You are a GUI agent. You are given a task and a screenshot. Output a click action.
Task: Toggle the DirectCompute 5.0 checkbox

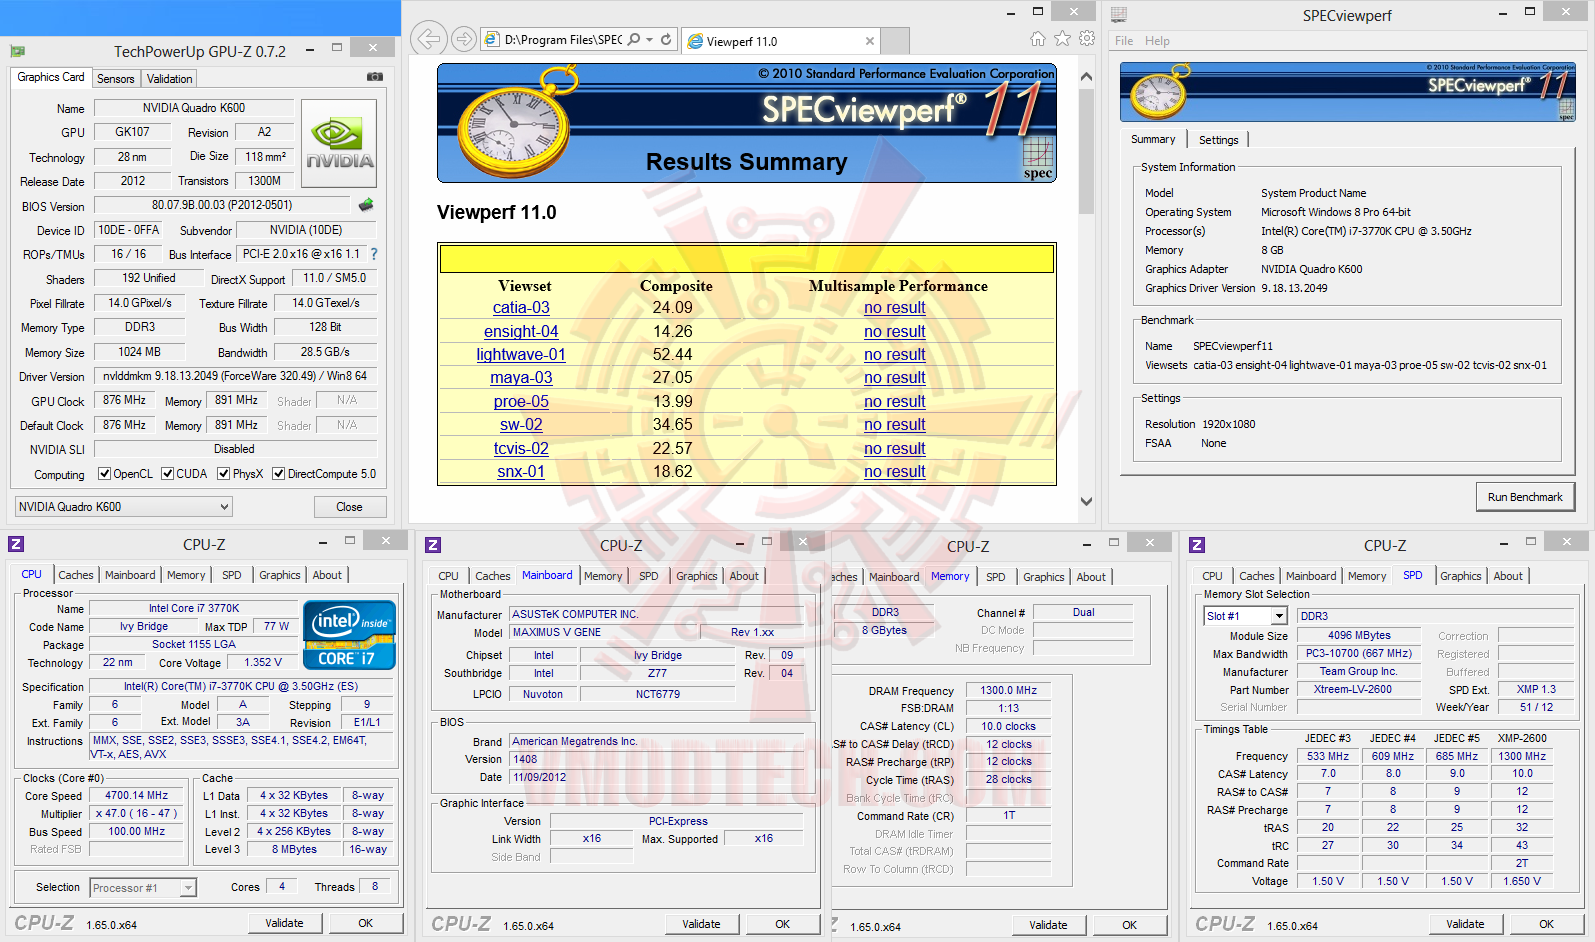(279, 474)
